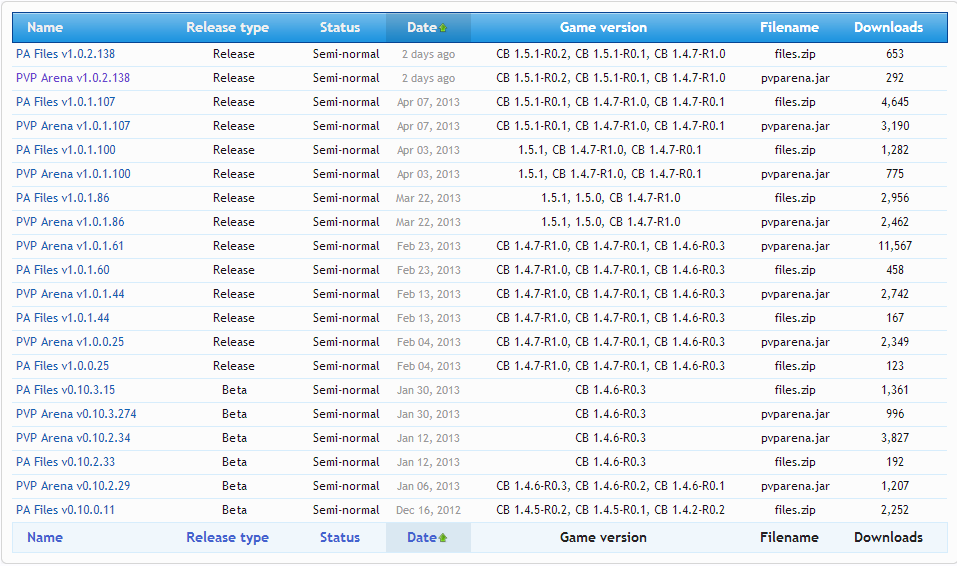Click Filename column header at top
Image resolution: width=957 pixels, height=566 pixels.
coord(789,27)
